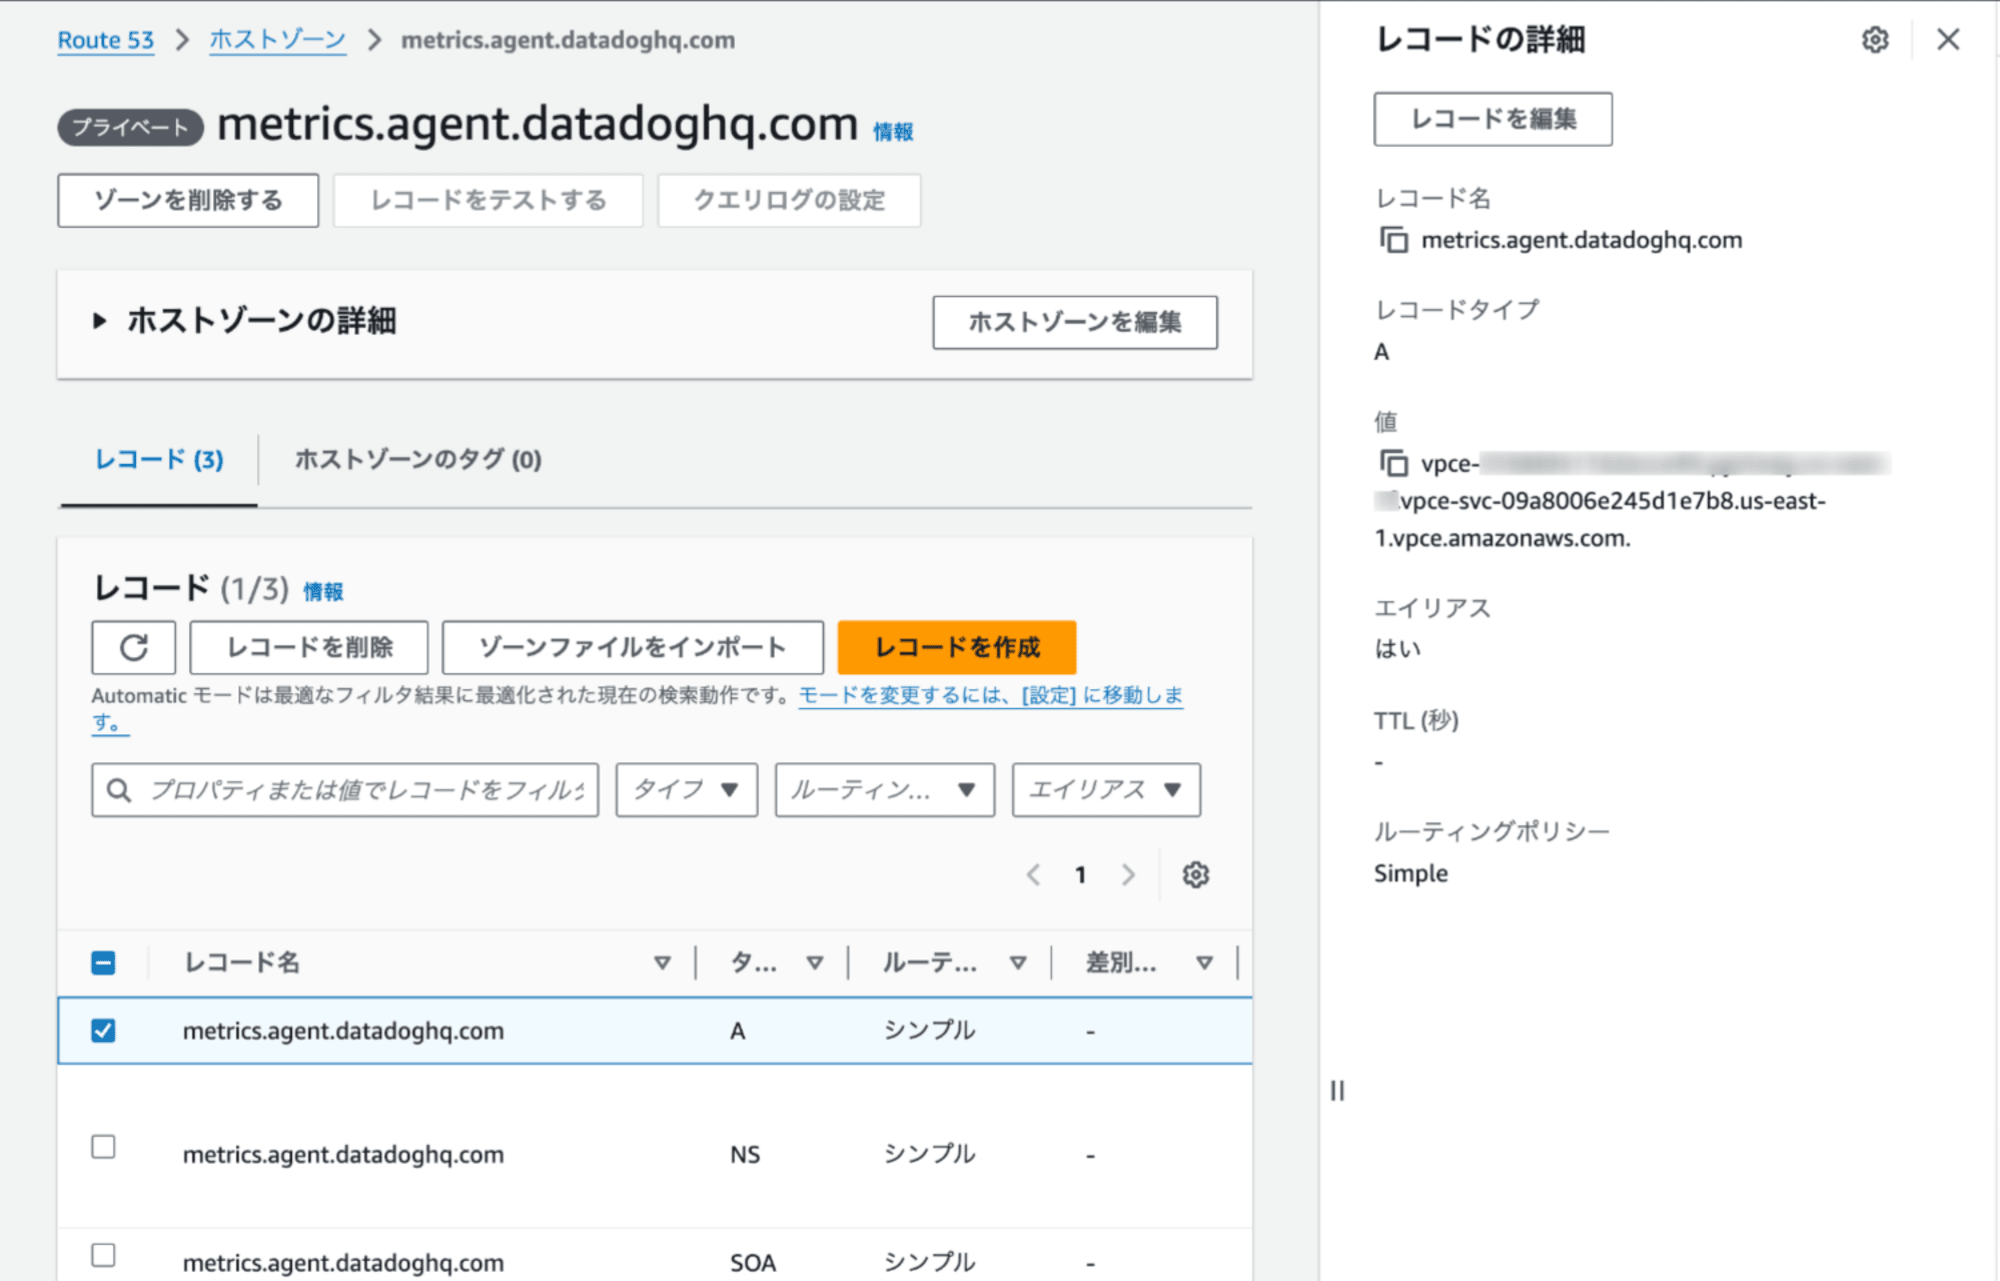Image resolution: width=2000 pixels, height=1281 pixels.
Task: Sort by type column arrow
Action: [x=815, y=963]
